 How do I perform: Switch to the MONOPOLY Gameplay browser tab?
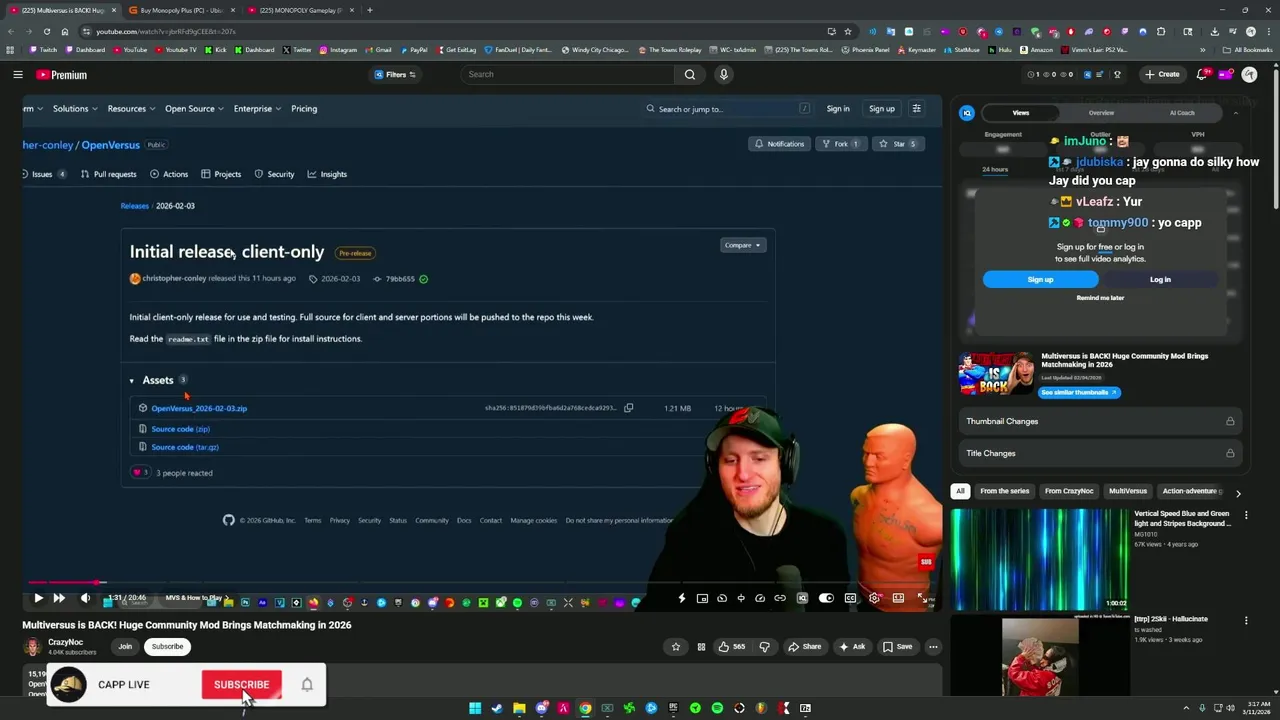point(300,10)
